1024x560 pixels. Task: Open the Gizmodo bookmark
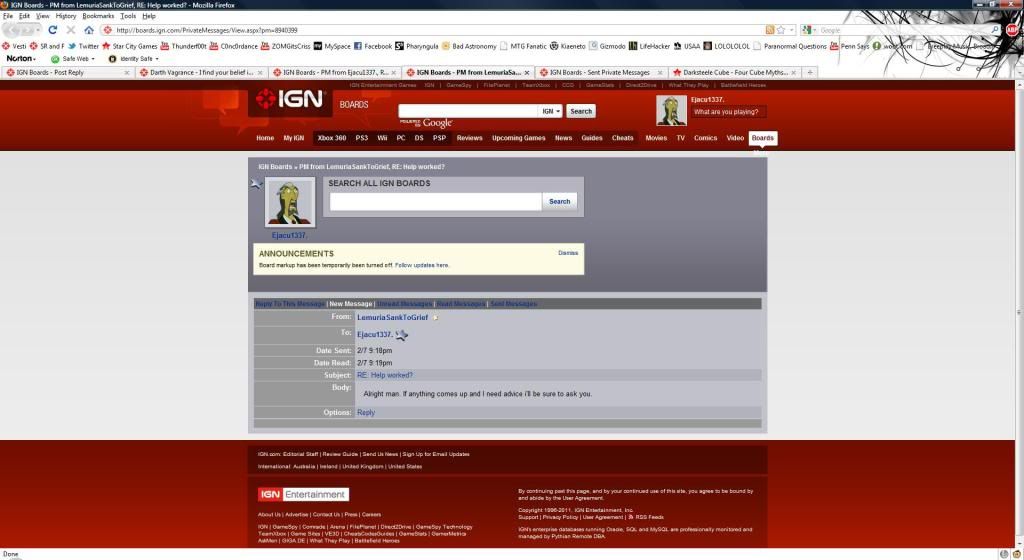(x=607, y=46)
